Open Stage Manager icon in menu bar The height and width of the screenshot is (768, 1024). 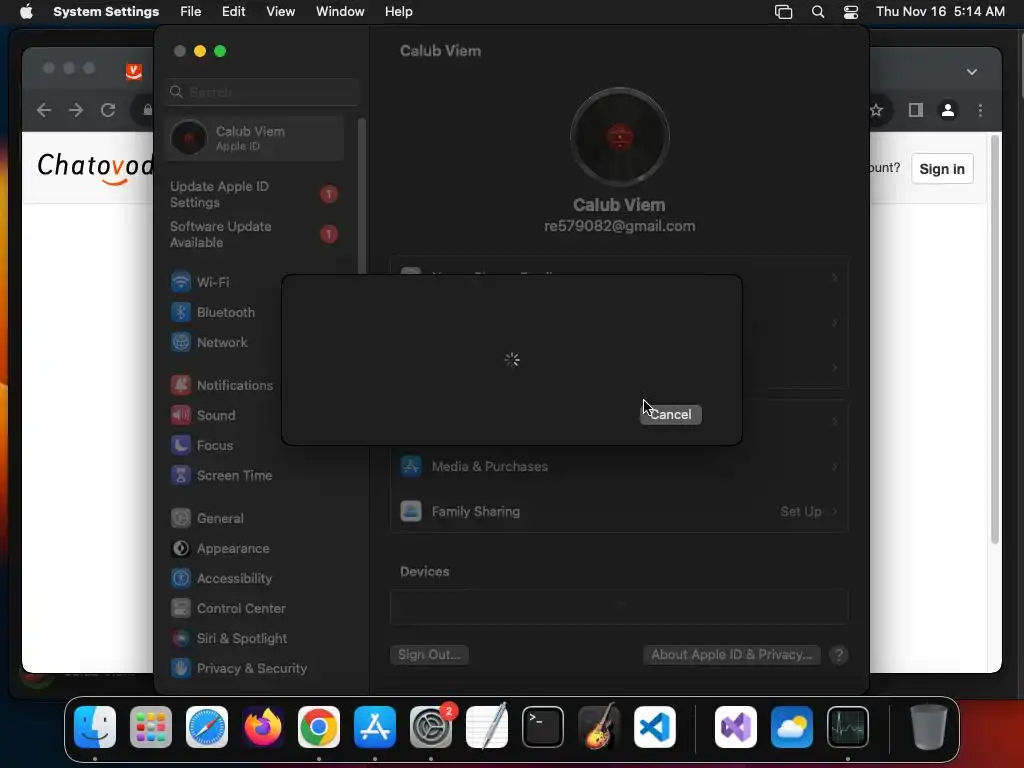(x=783, y=12)
